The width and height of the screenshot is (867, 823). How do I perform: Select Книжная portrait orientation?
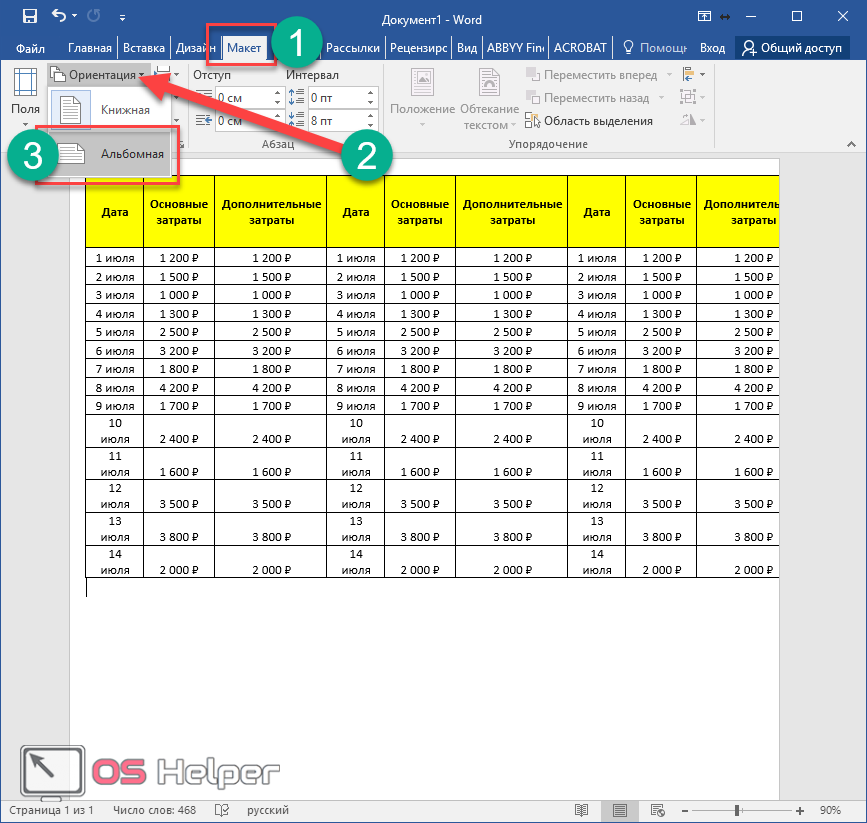pos(109,110)
